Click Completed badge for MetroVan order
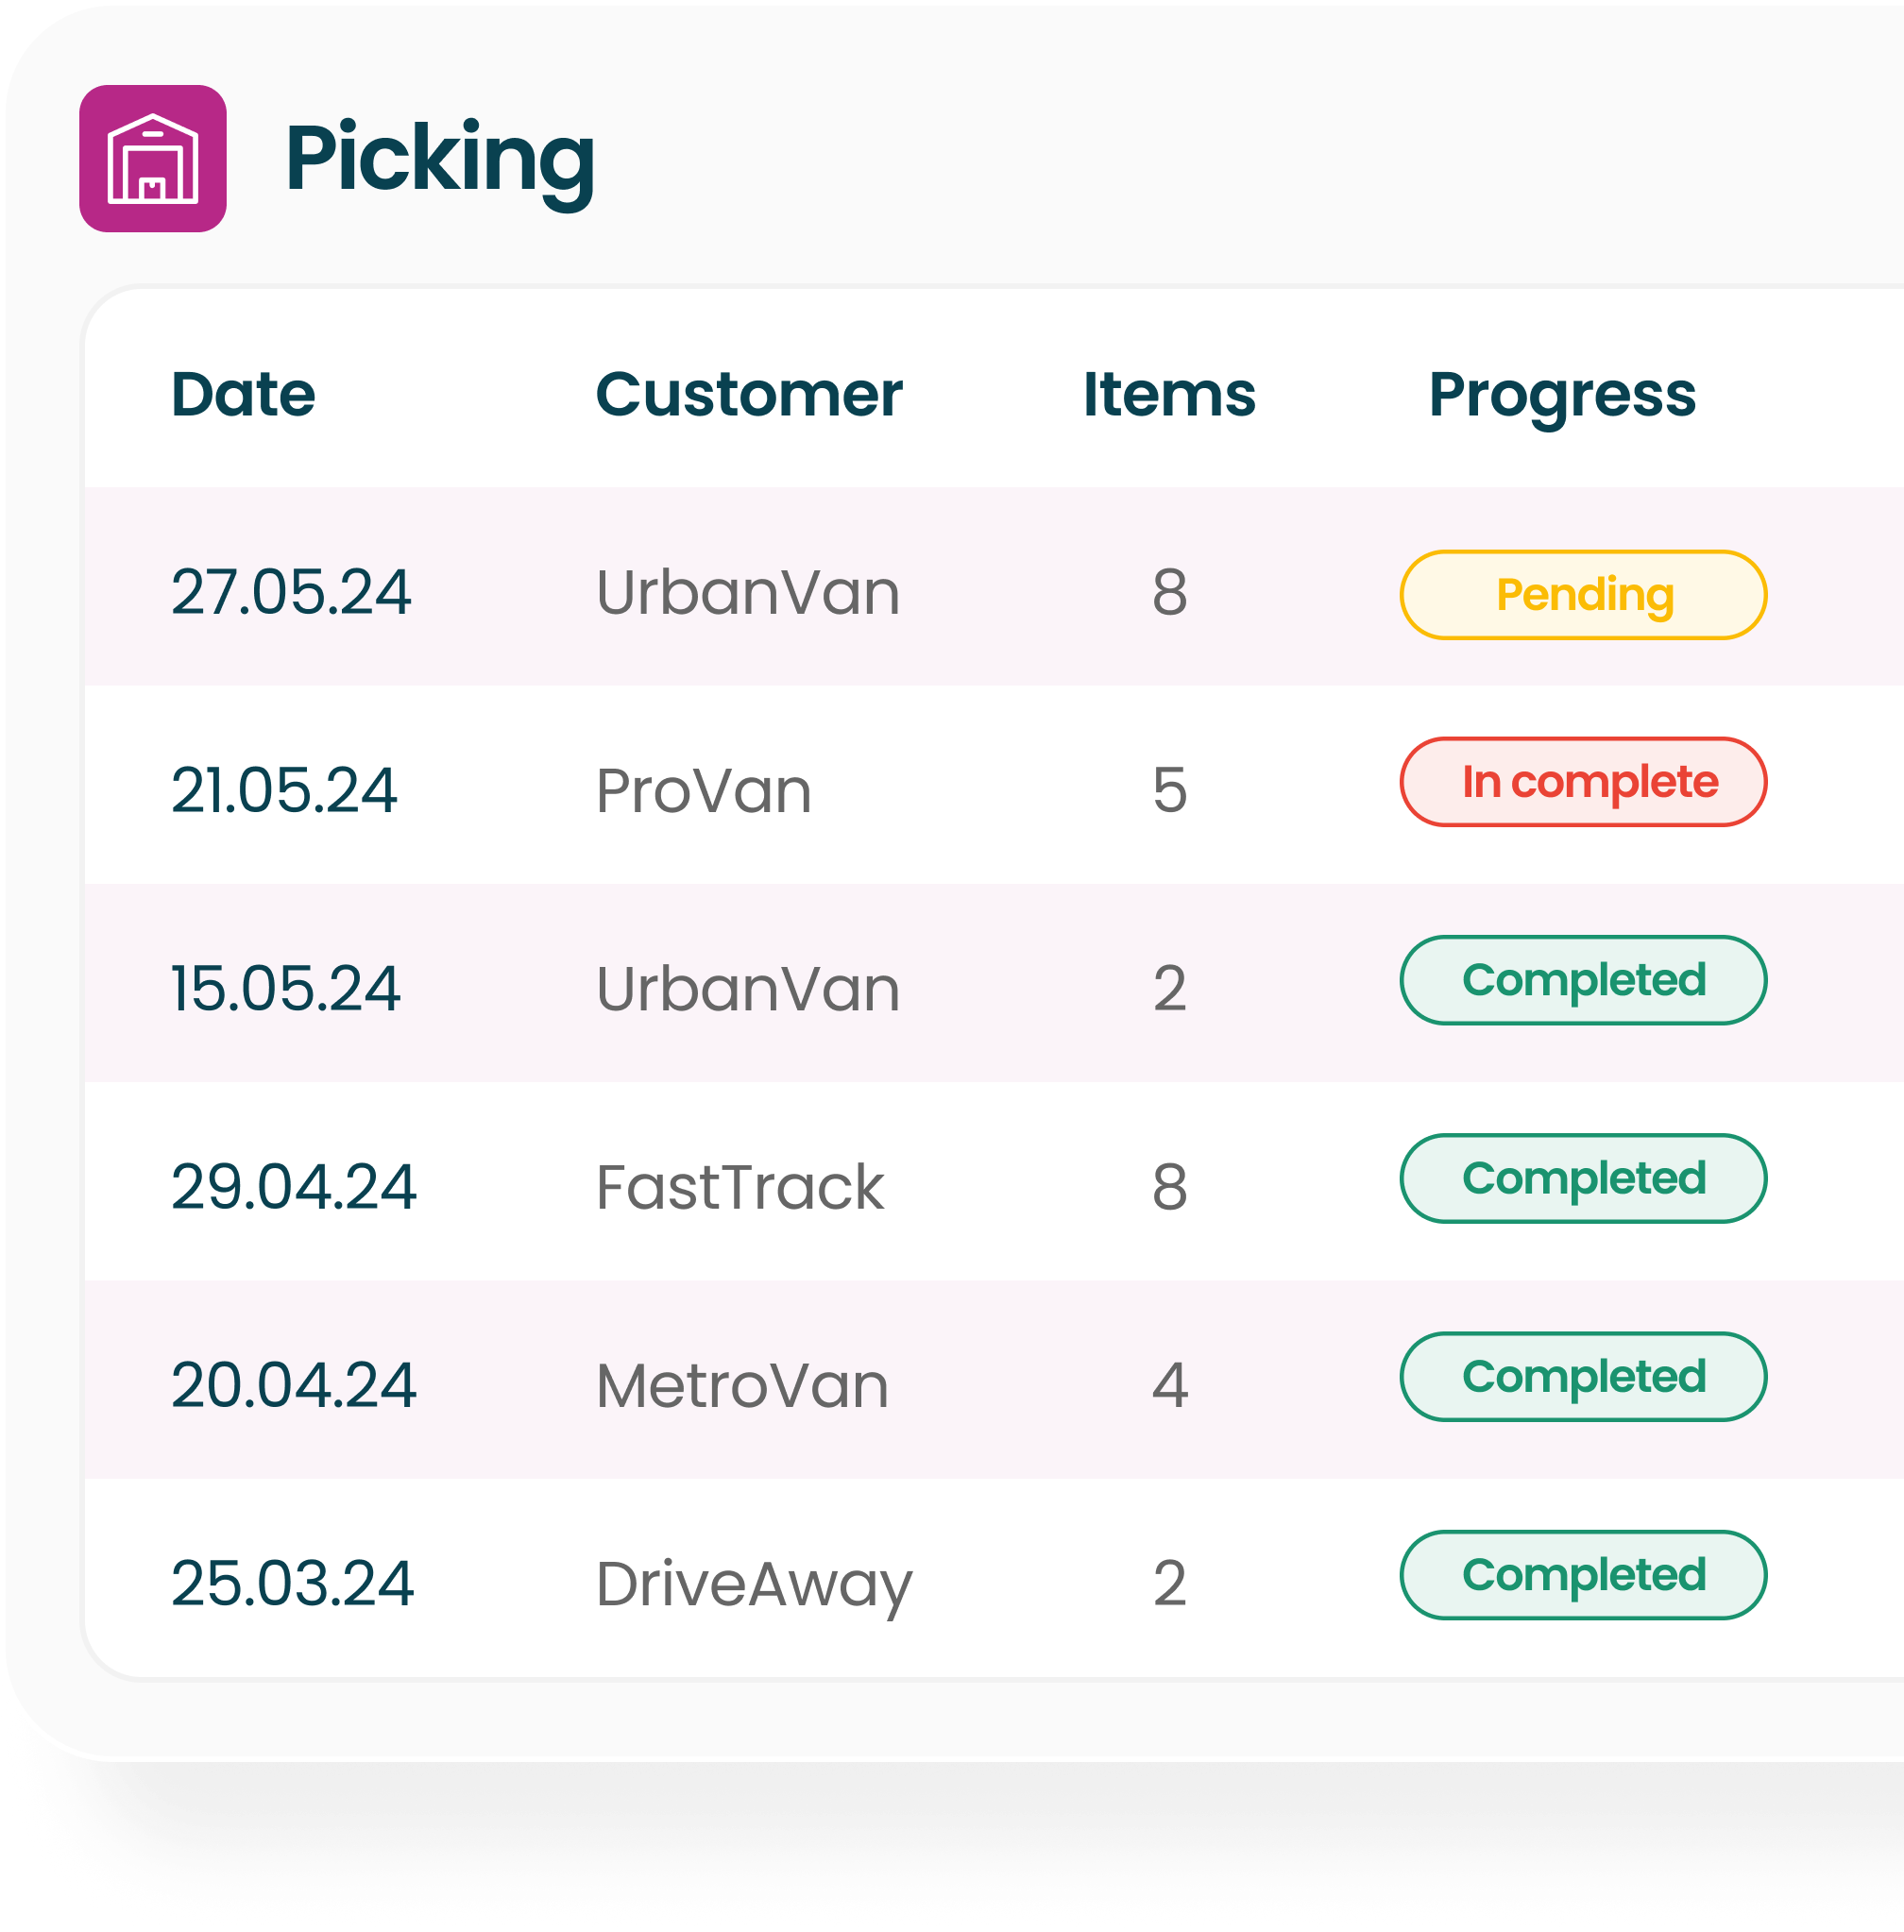 (1583, 1376)
